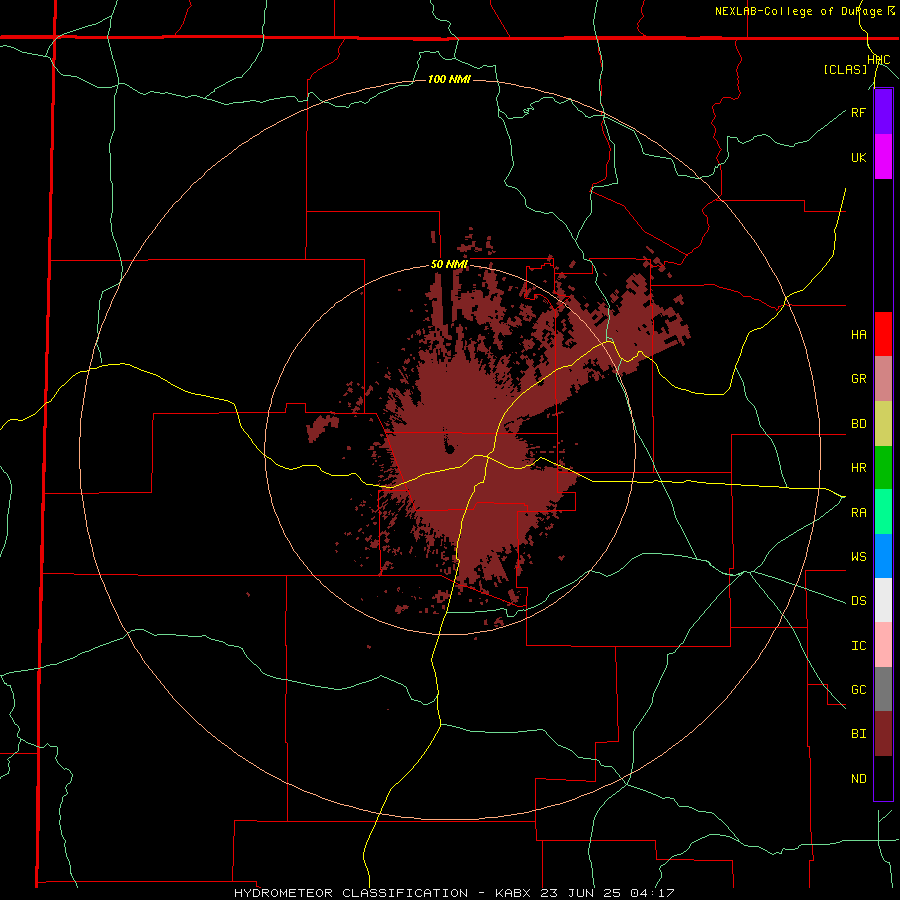Click the WS blue legend swatch
Viewport: 900px width, 900px height.
(883, 556)
